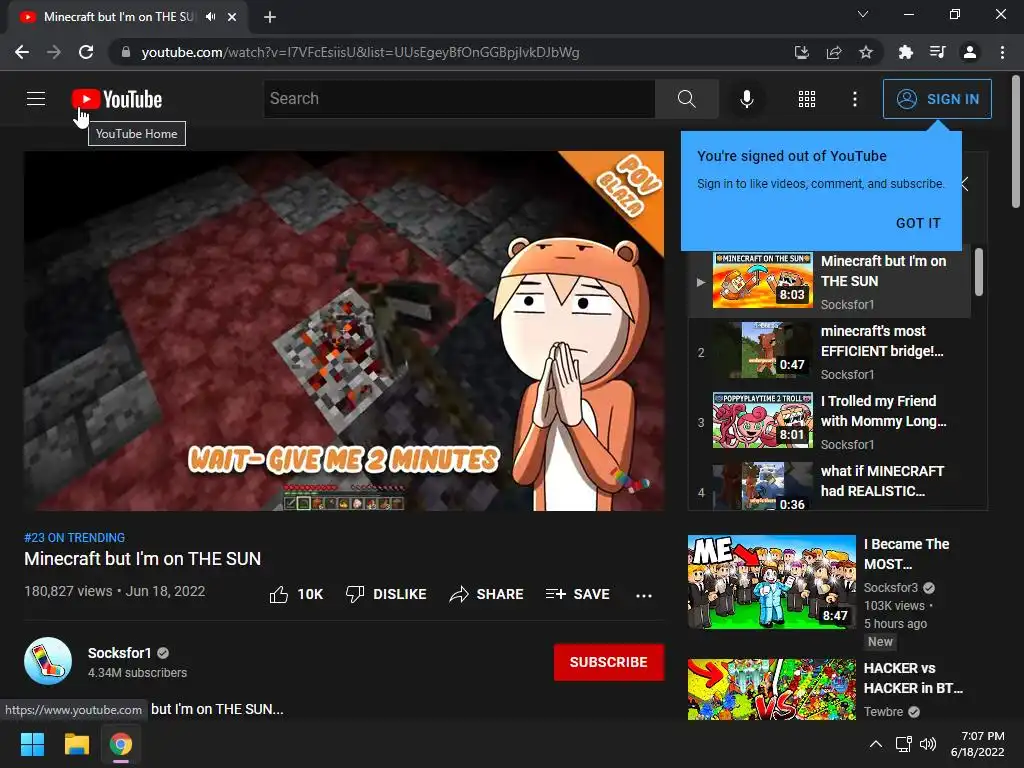
Task: Play I Trolled my Friend with Mommy Long video
Action: coord(829,422)
